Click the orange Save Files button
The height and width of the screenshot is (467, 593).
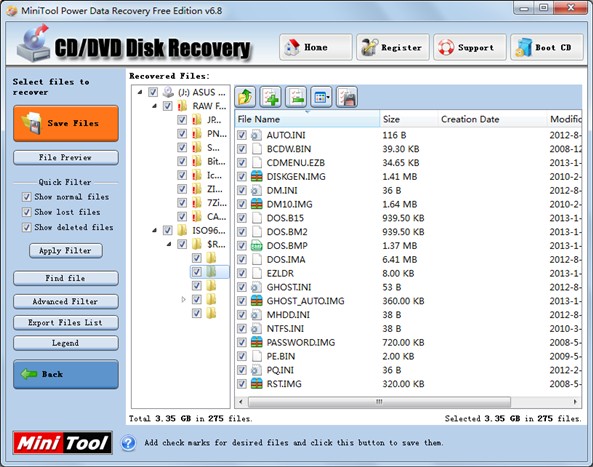[x=66, y=123]
